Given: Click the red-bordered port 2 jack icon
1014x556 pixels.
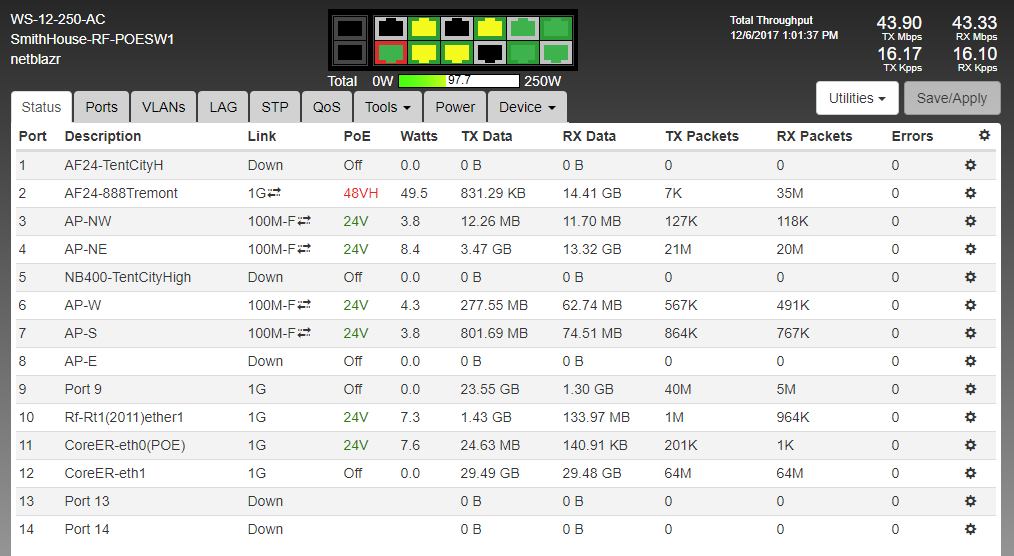Looking at the screenshot, I should click(x=390, y=51).
